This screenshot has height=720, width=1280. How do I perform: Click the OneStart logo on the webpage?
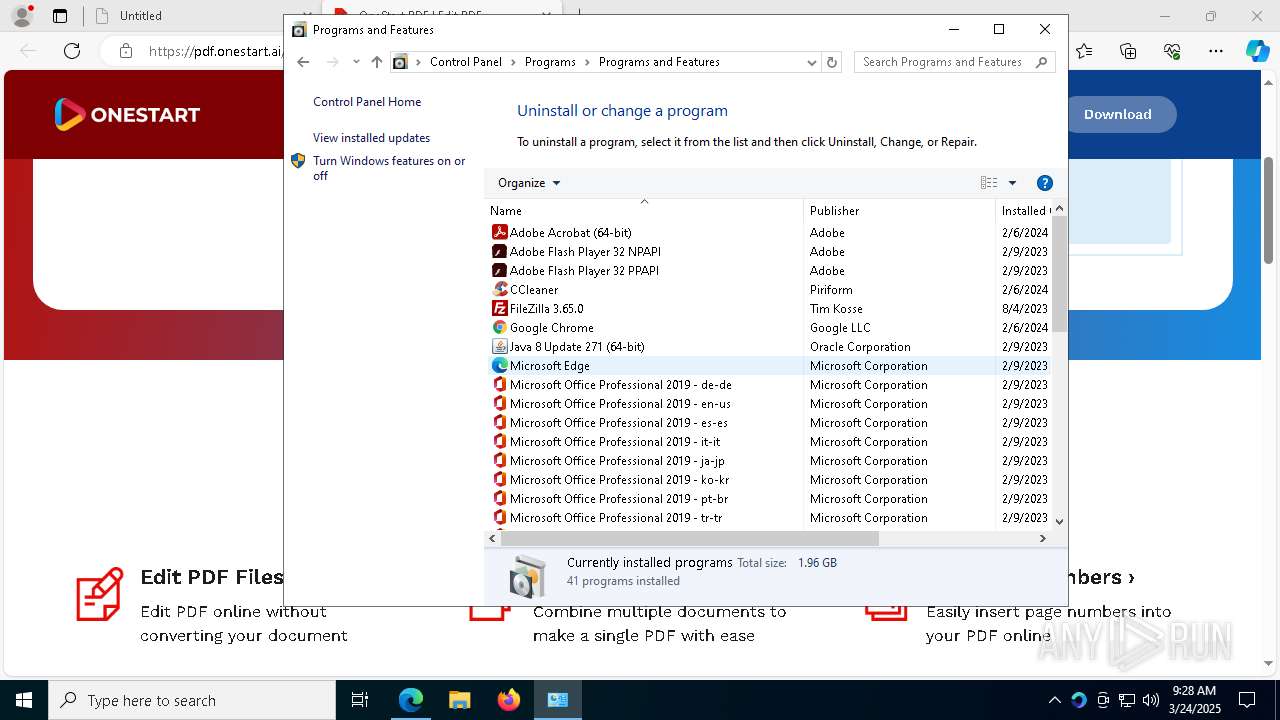(x=127, y=114)
